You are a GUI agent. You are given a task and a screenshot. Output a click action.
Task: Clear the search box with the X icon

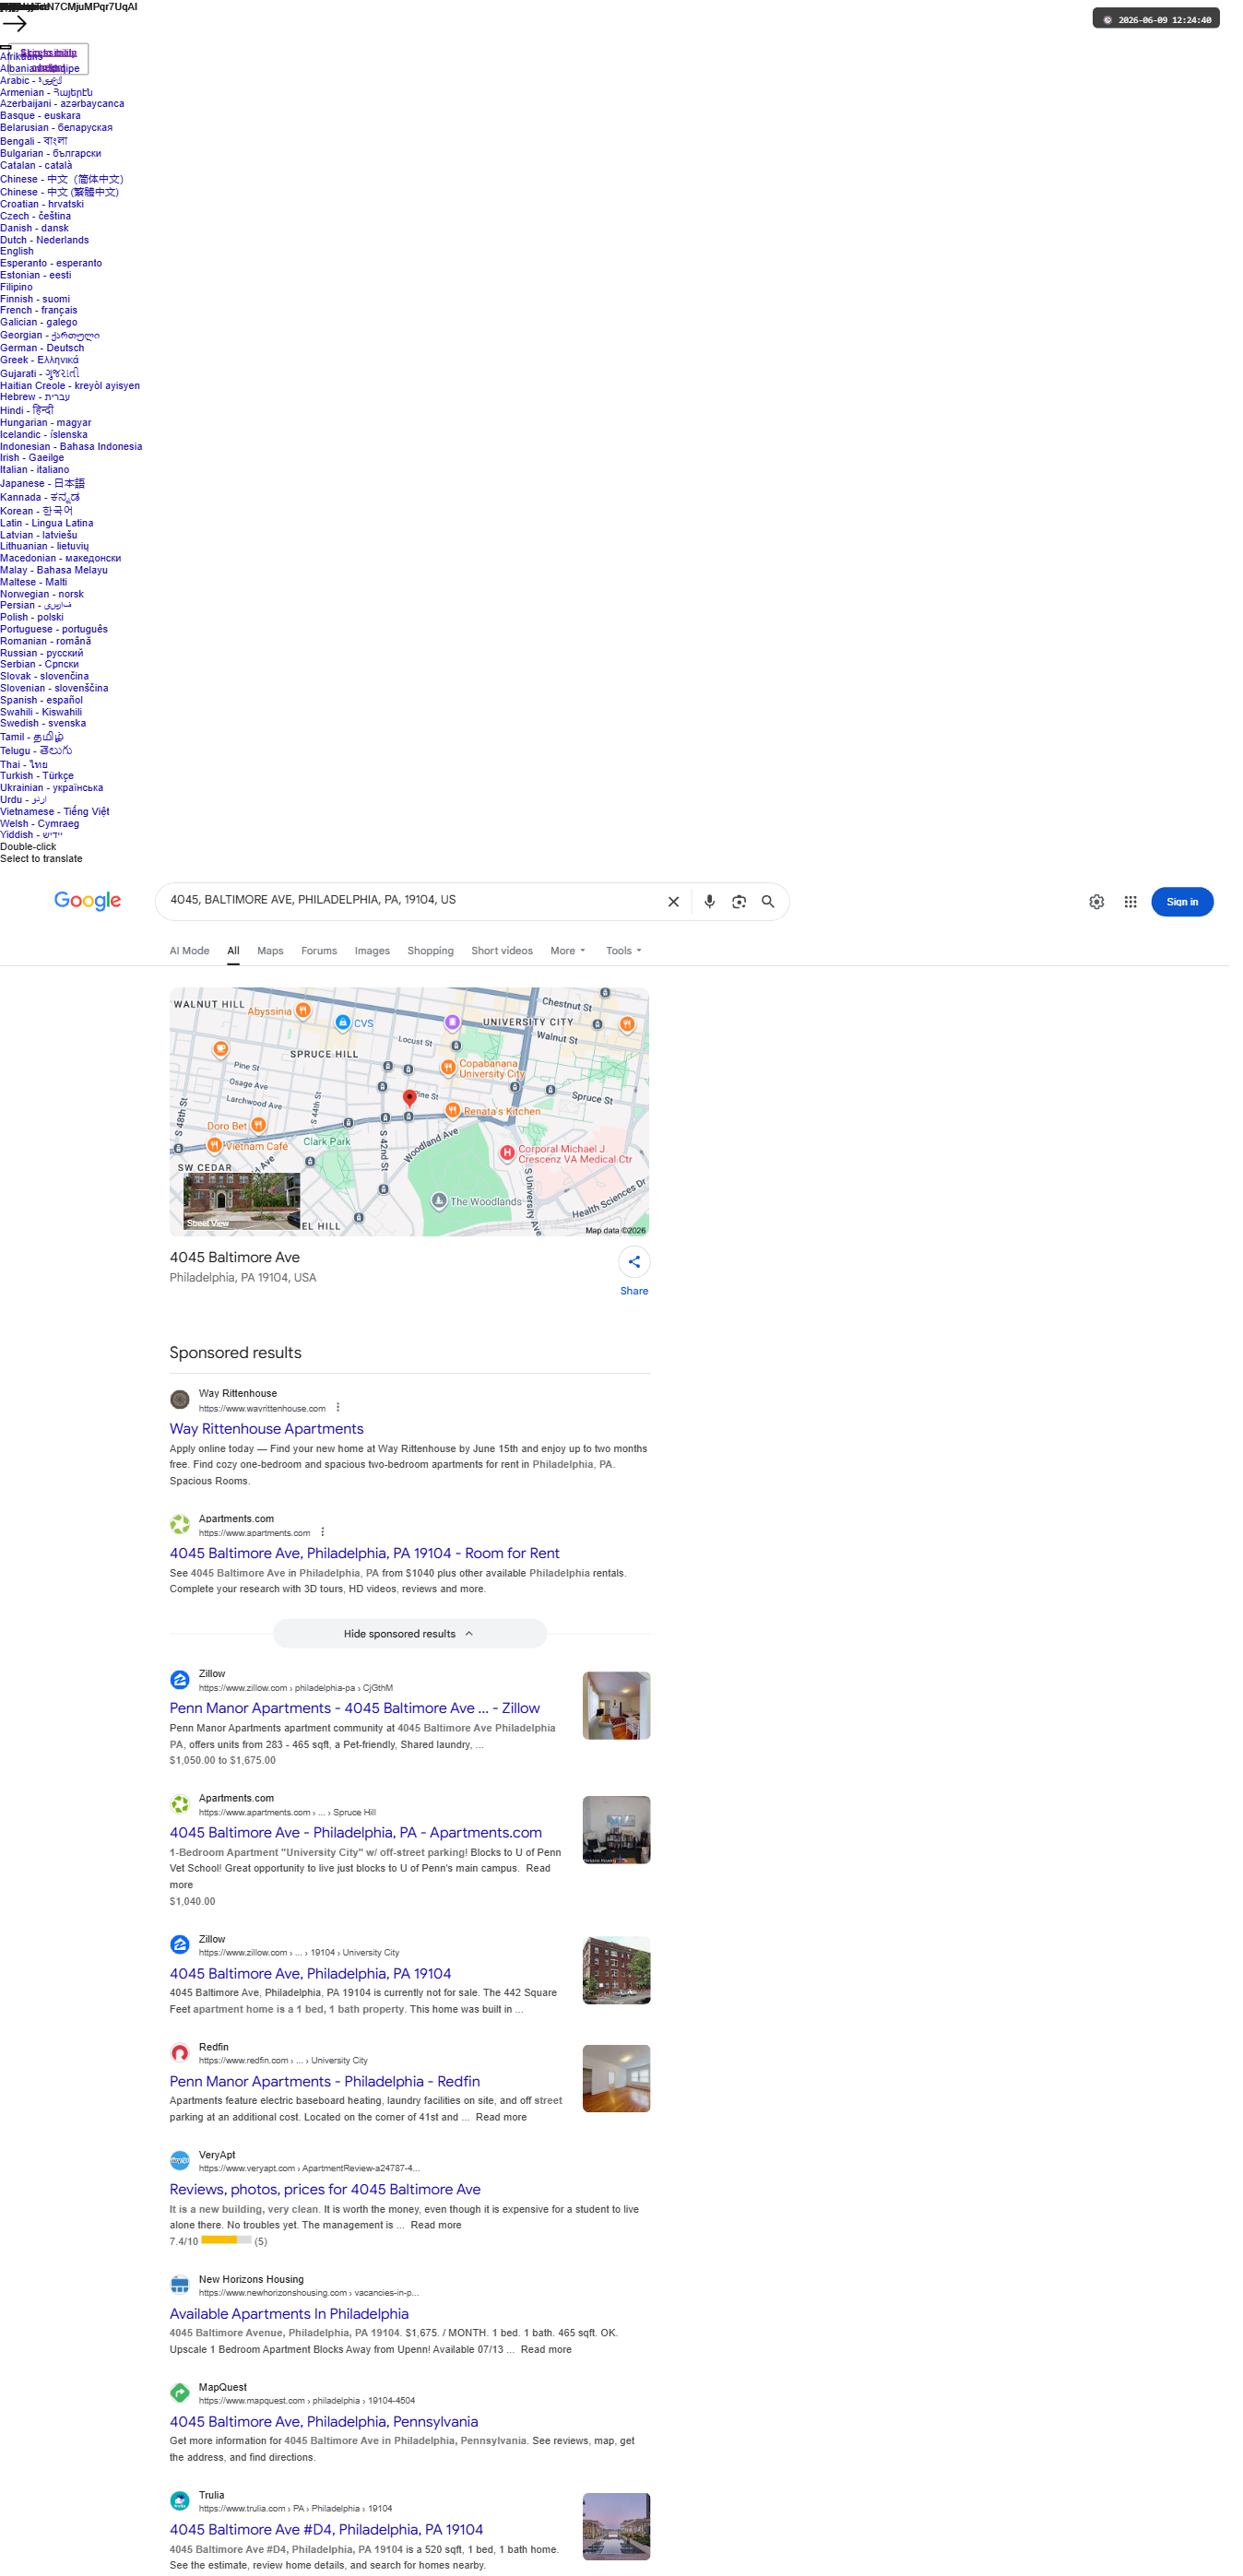pos(673,902)
